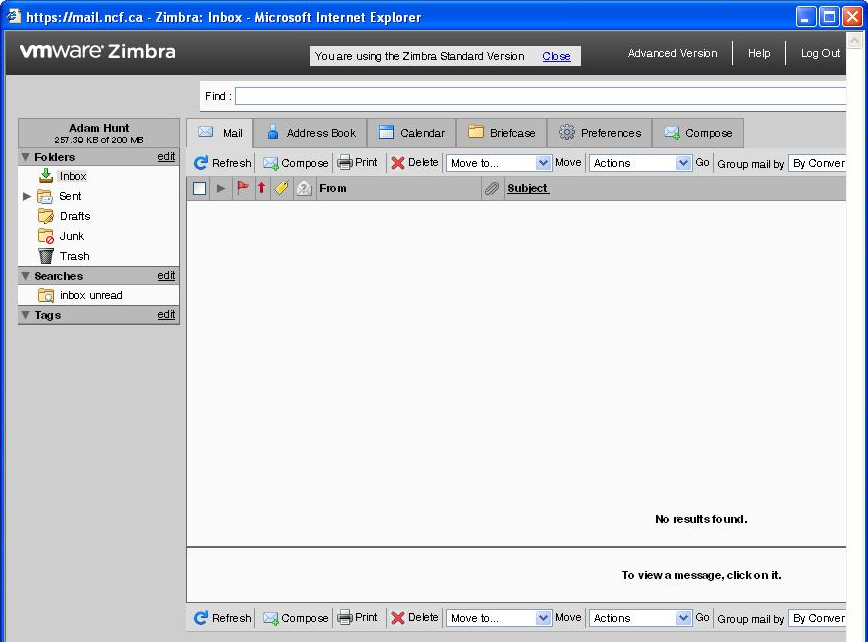Click the Advanced Version link
The width and height of the screenshot is (868, 642).
(672, 53)
